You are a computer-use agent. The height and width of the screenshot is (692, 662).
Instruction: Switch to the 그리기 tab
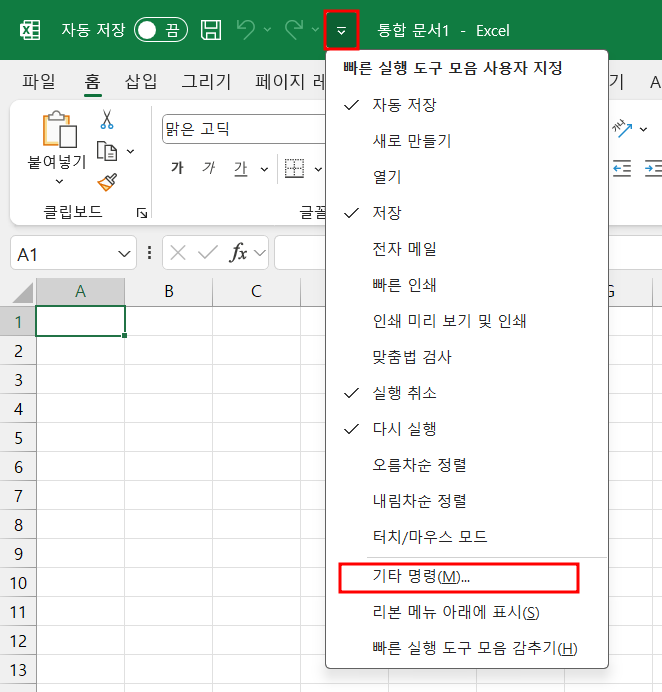(207, 82)
